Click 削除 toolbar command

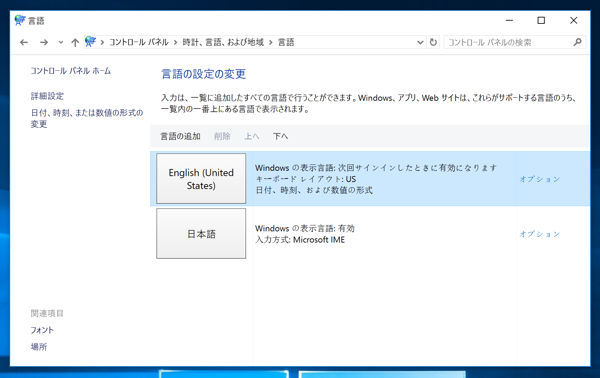click(x=222, y=136)
